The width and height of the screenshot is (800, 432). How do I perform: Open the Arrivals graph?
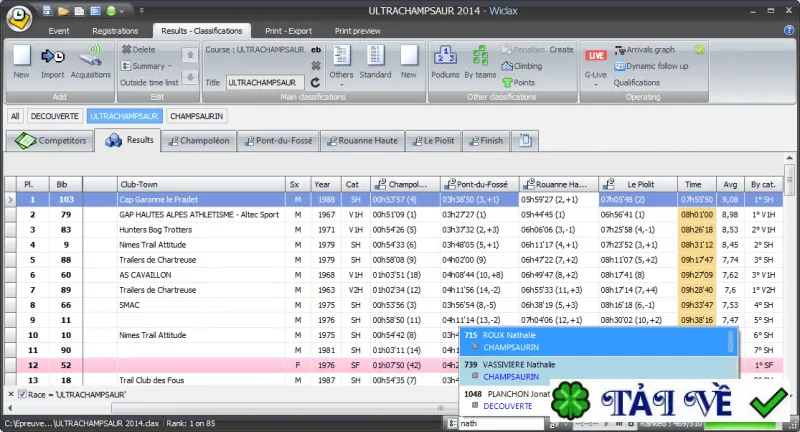point(644,49)
